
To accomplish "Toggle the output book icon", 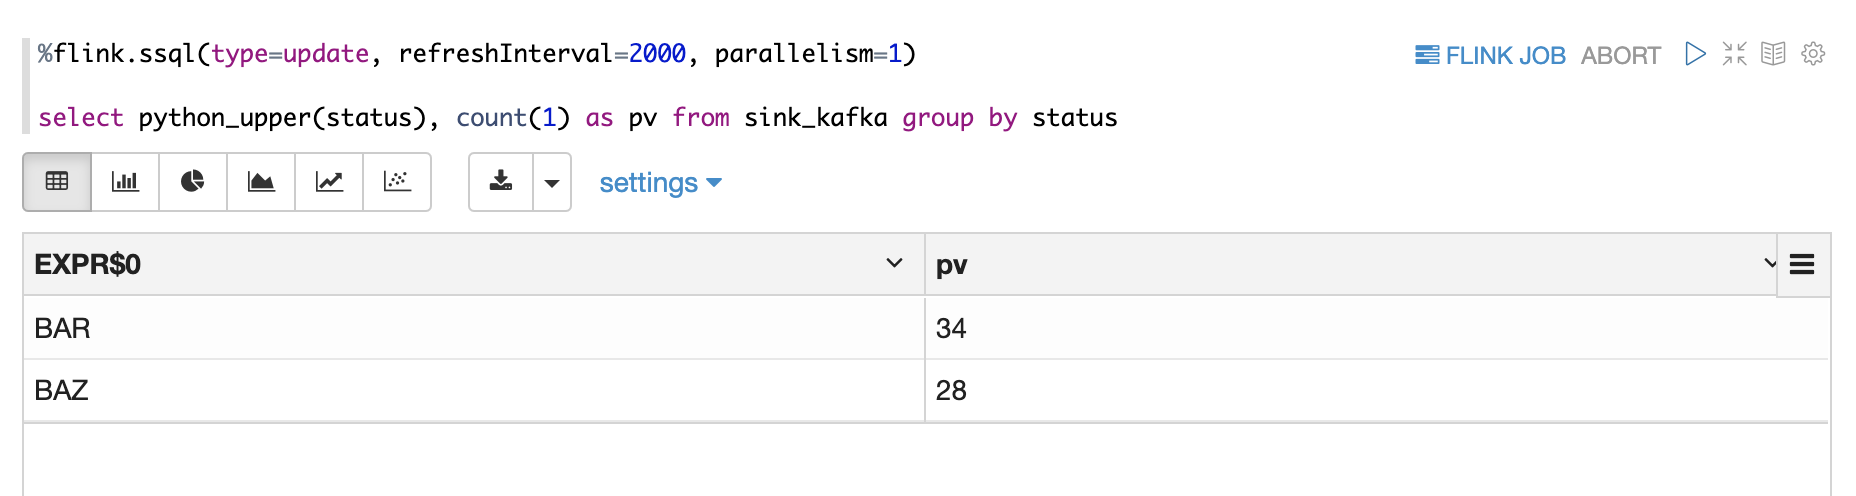I will 1773,54.
